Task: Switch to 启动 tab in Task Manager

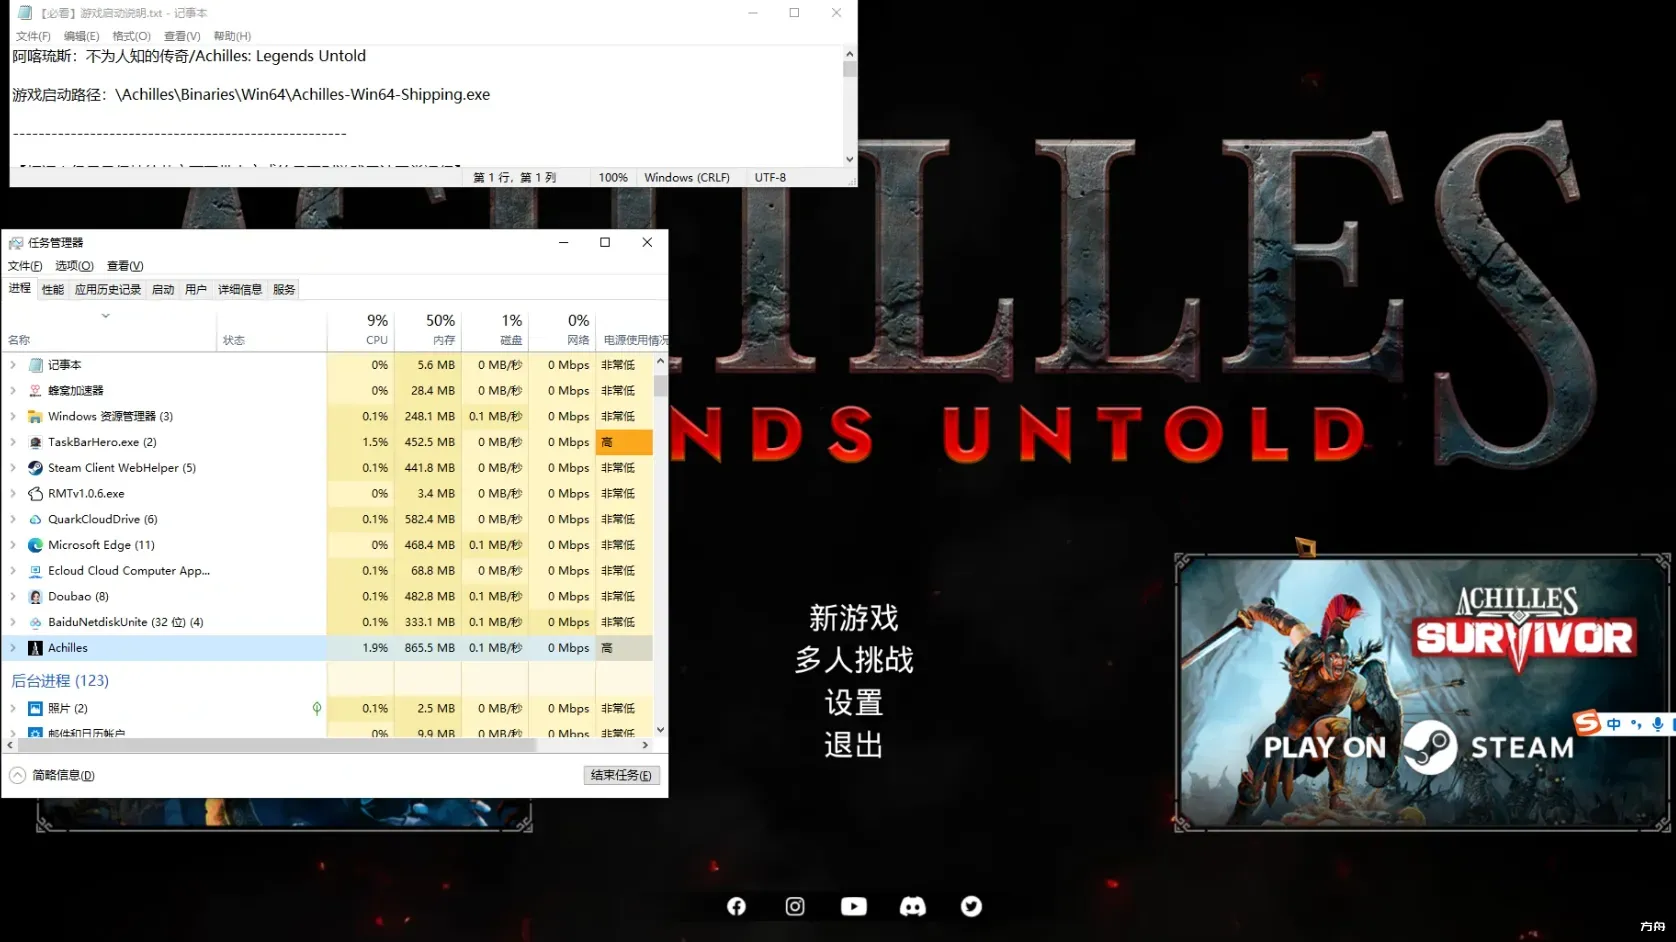Action: (163, 290)
